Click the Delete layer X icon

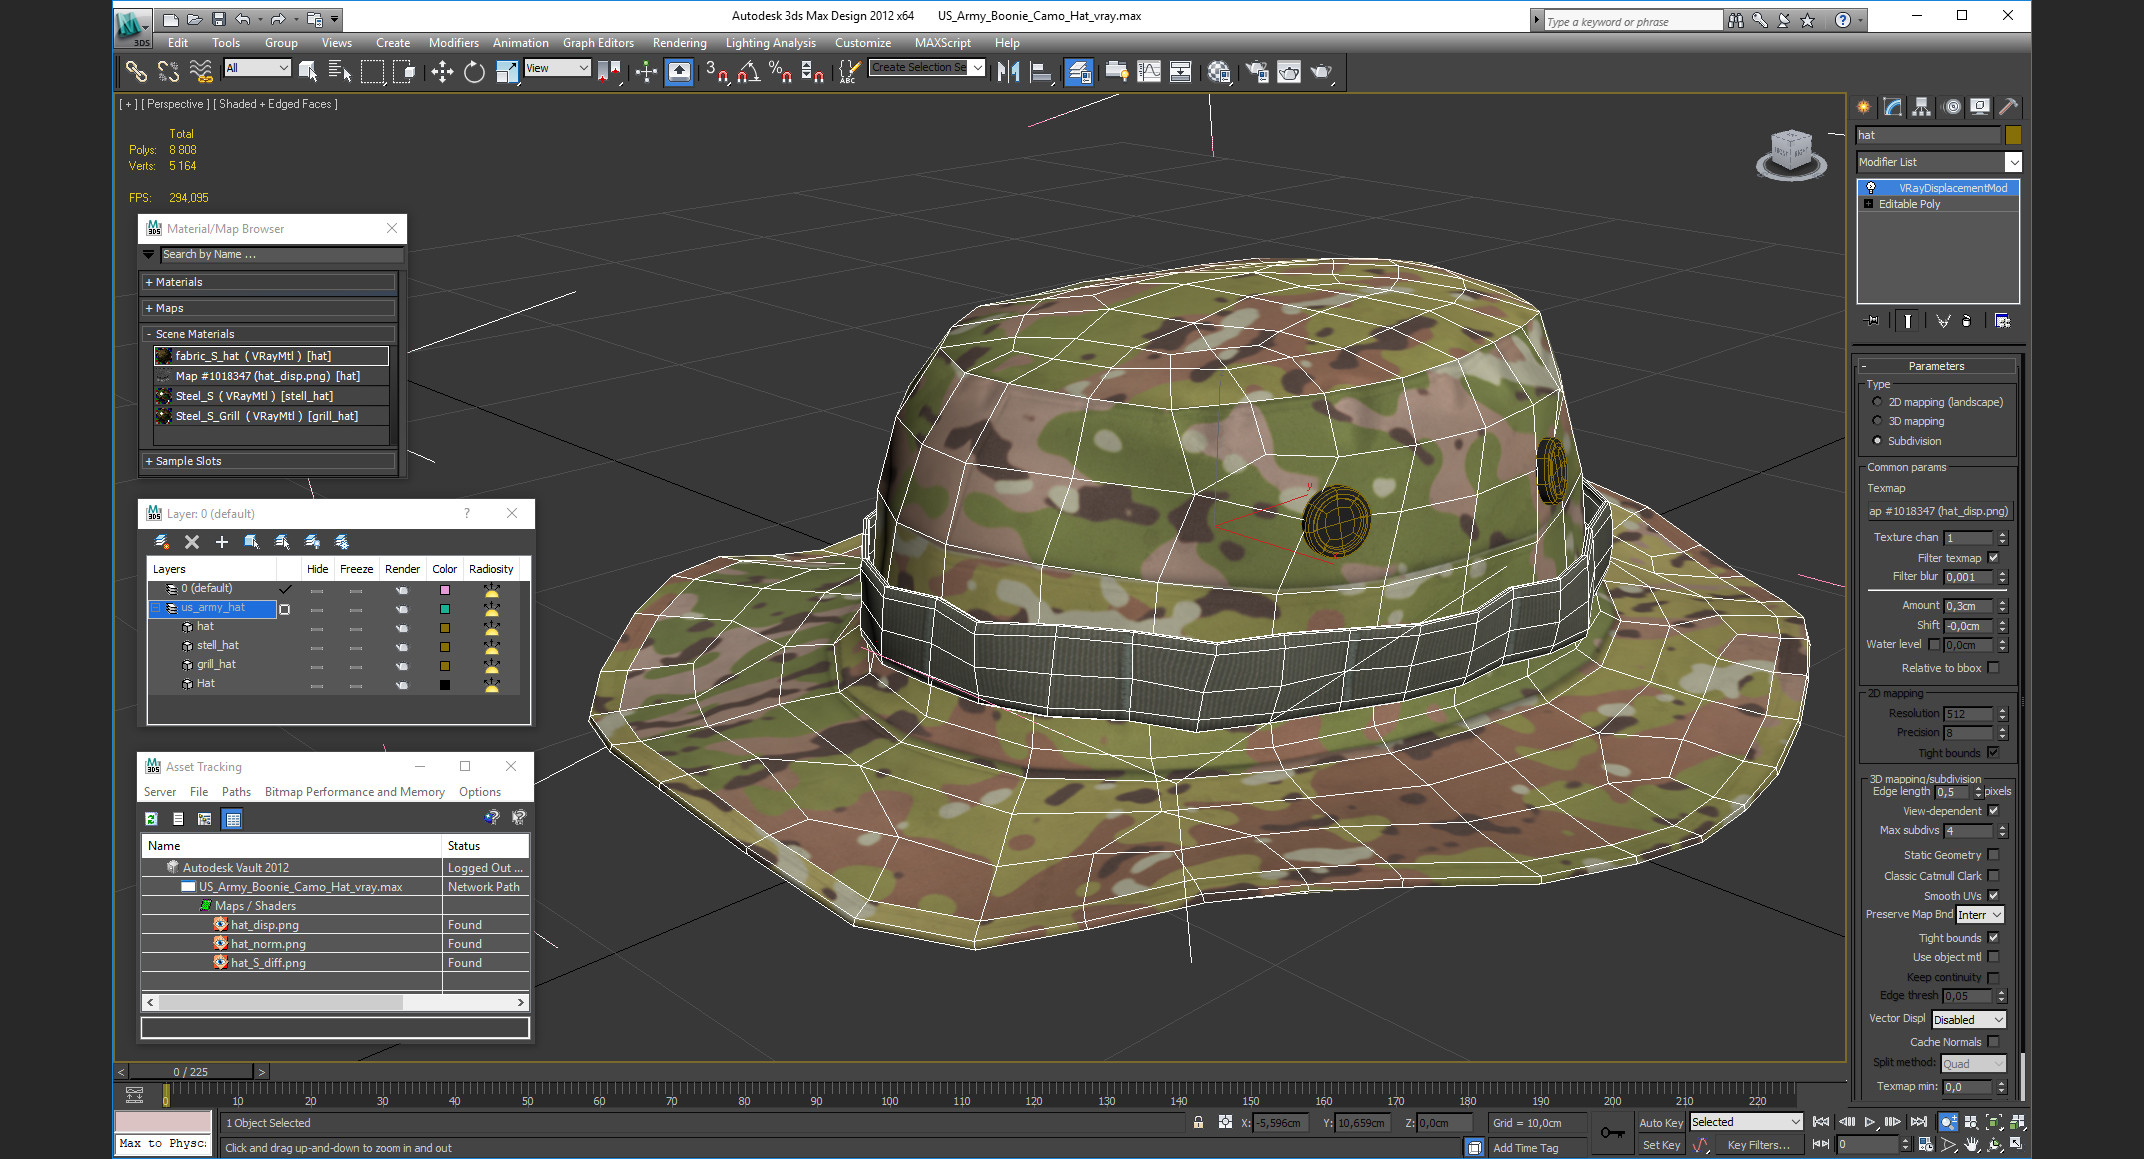[x=192, y=542]
